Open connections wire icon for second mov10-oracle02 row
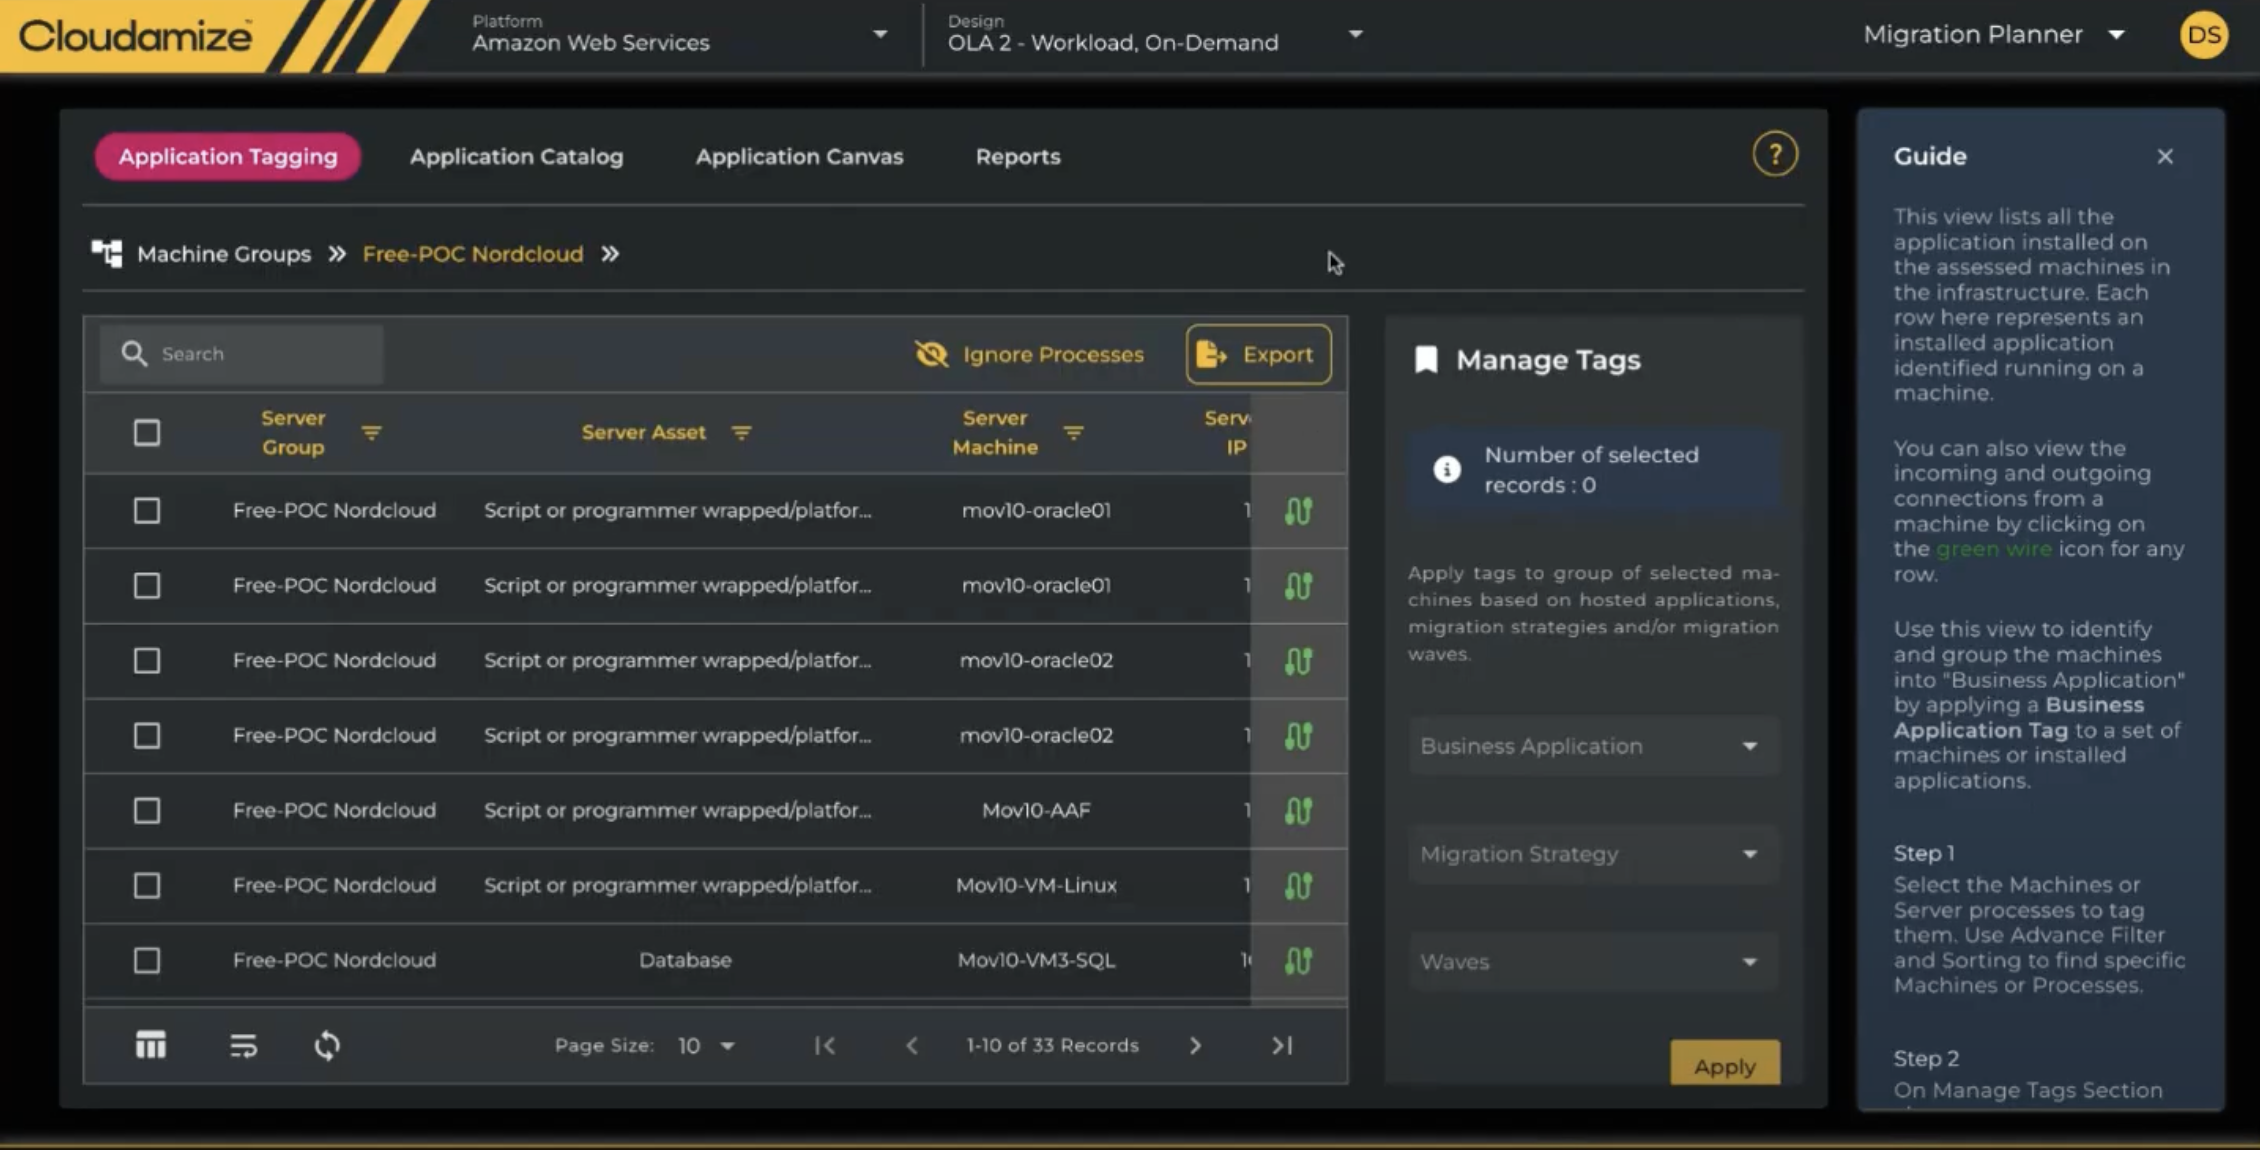 click(1298, 736)
